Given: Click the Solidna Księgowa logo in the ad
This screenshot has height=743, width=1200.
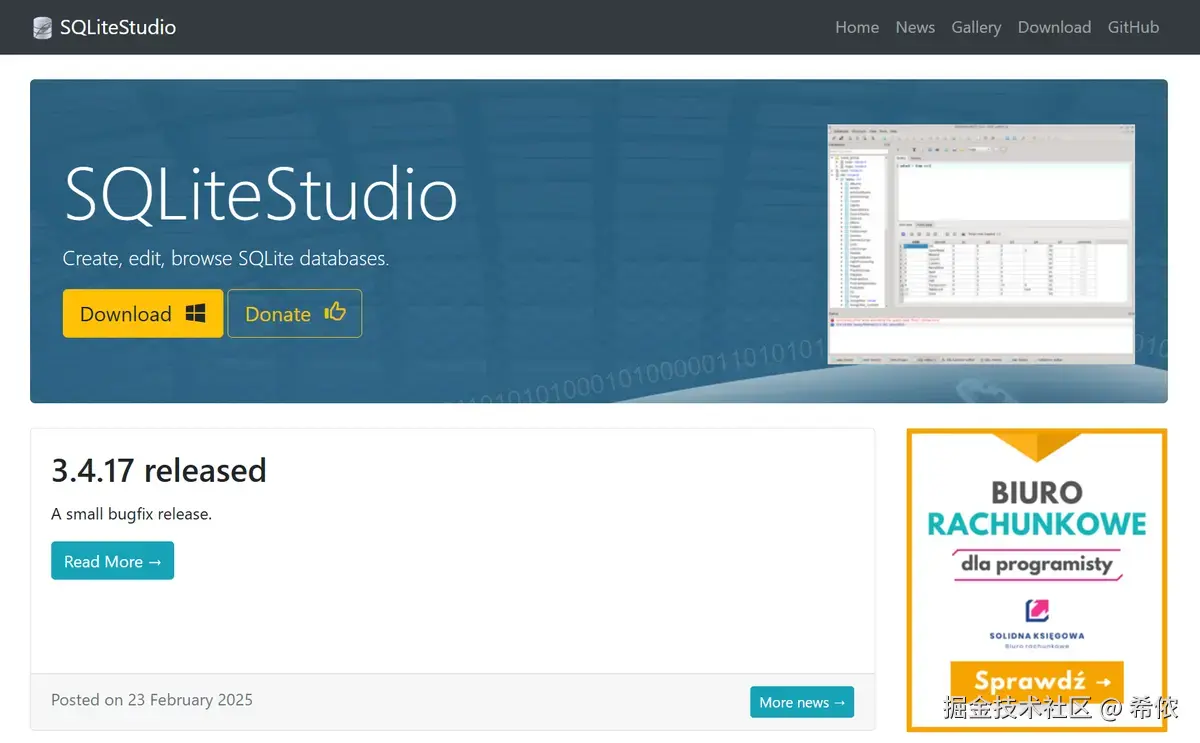Looking at the screenshot, I should point(1037,622).
